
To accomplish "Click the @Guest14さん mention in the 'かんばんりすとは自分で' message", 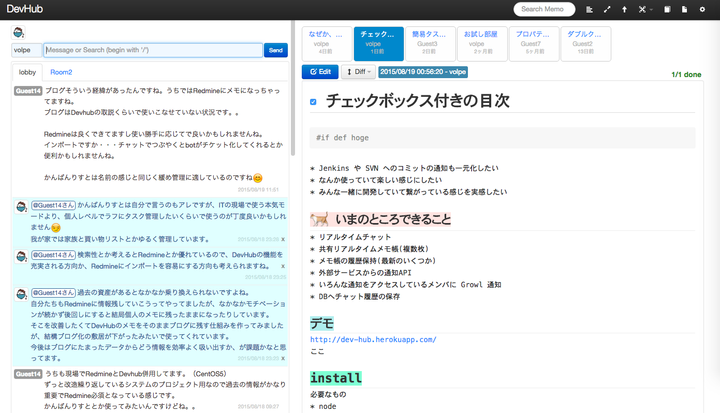I will pos(53,205).
